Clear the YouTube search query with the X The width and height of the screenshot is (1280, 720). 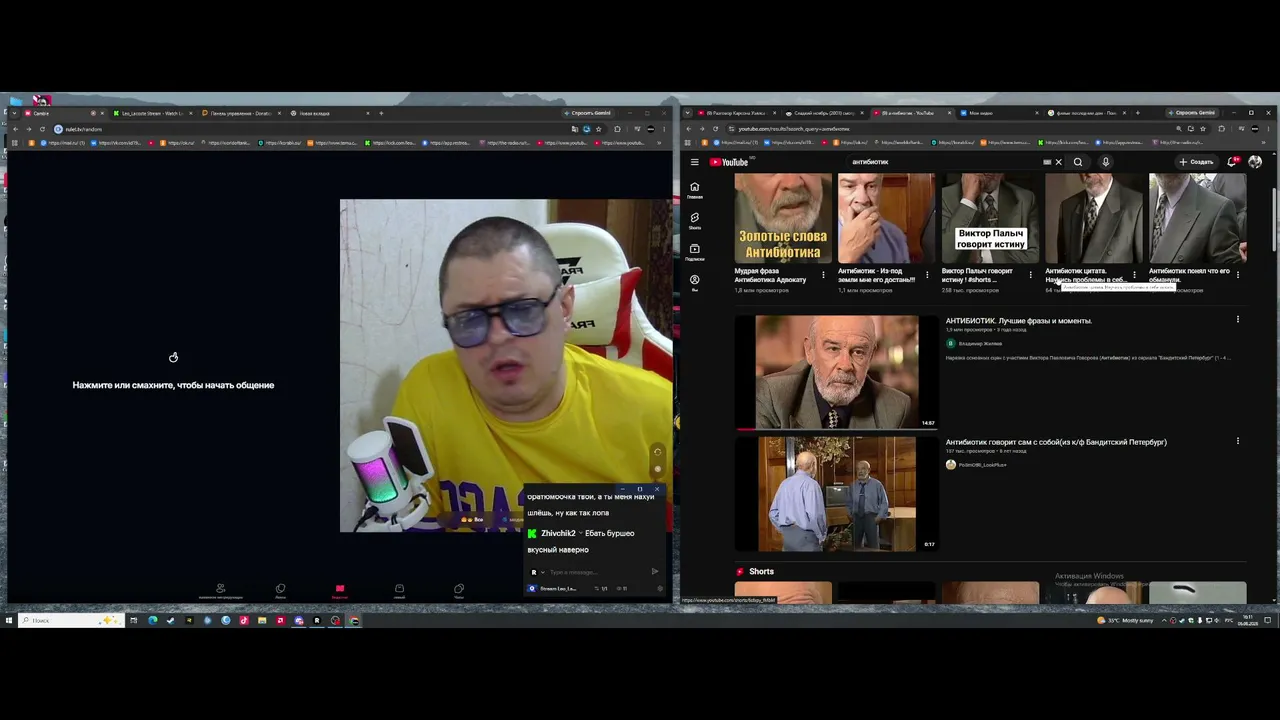pos(1058,162)
